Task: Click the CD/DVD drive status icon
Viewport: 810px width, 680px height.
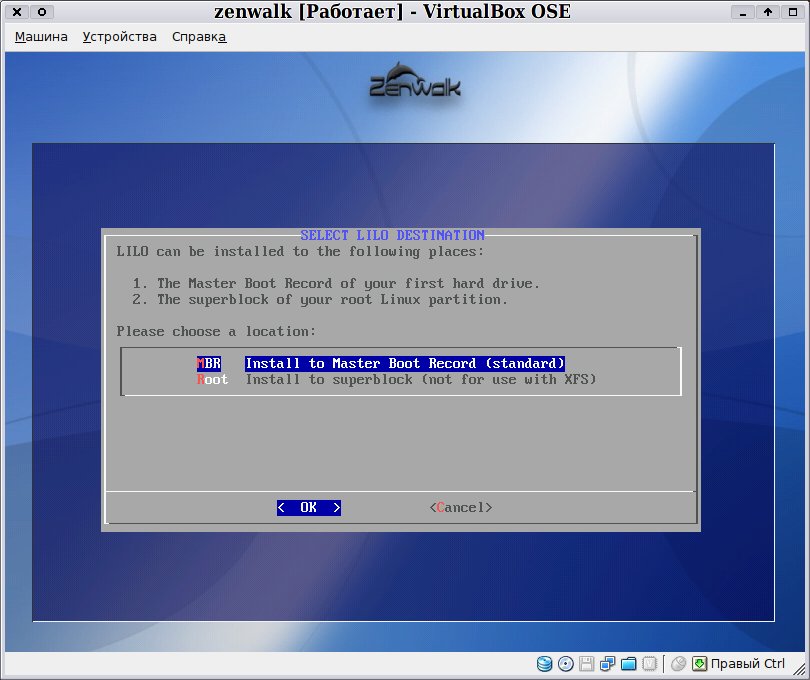Action: click(x=566, y=663)
